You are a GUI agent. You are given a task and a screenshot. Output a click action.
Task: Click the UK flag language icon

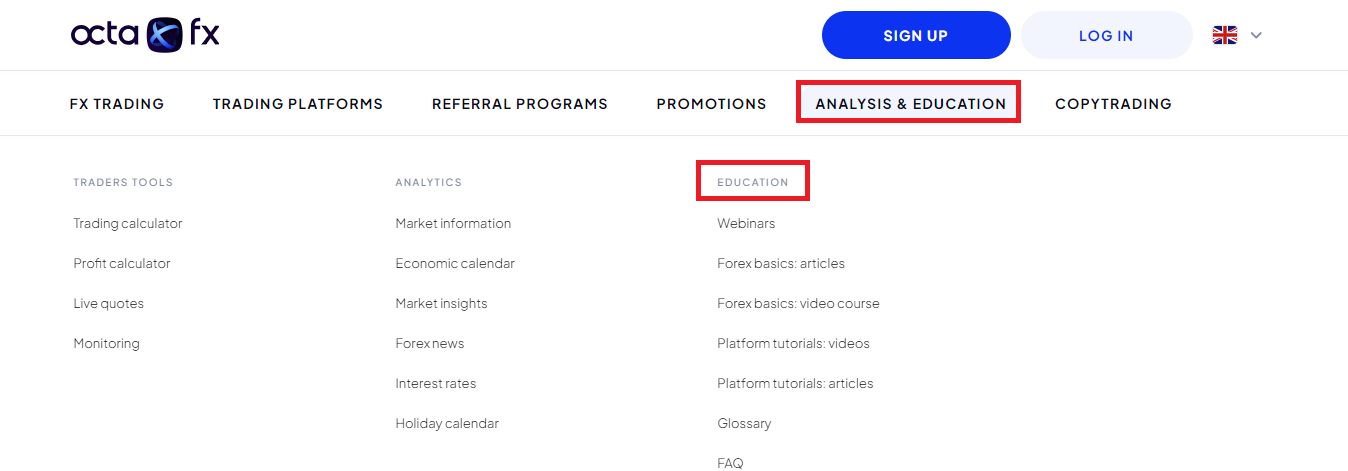click(x=1225, y=35)
